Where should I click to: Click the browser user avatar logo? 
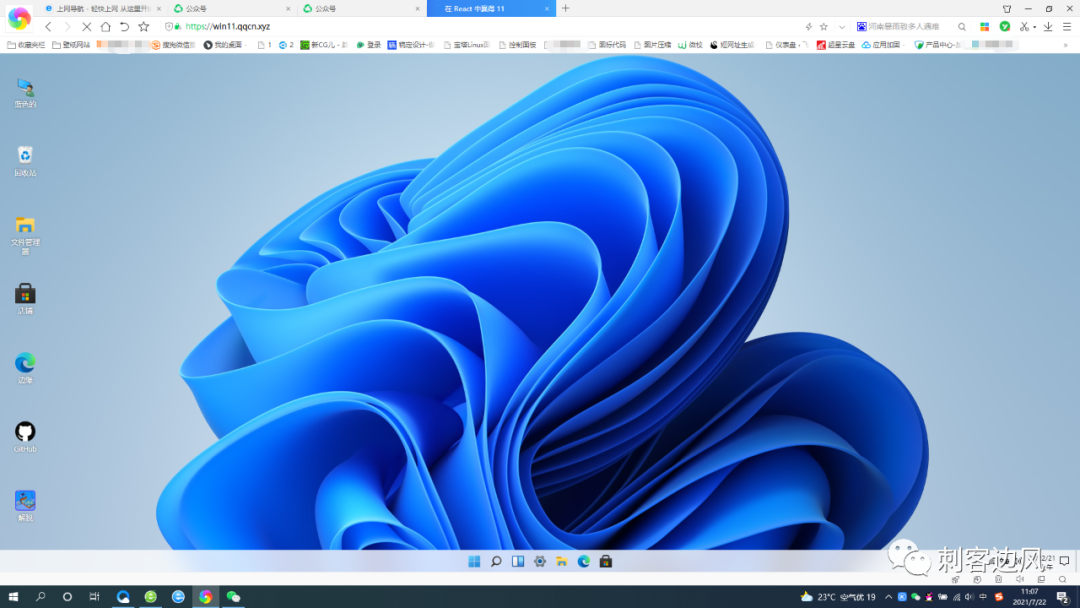point(19,18)
